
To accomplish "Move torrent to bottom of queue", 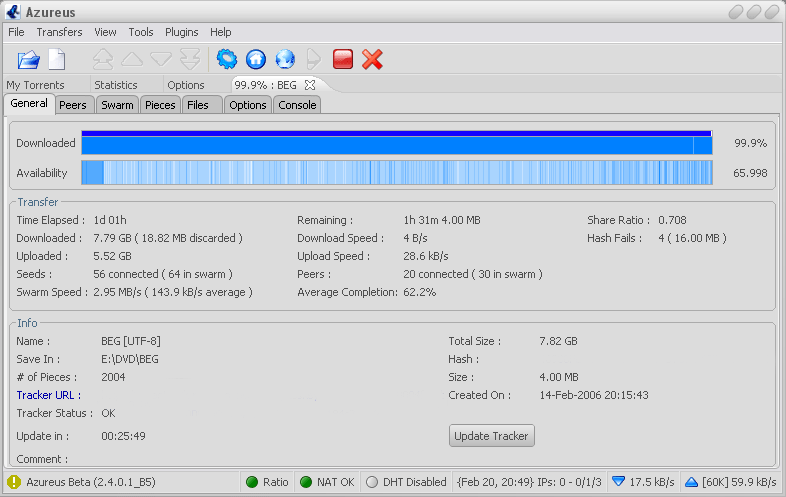I will coord(190,59).
